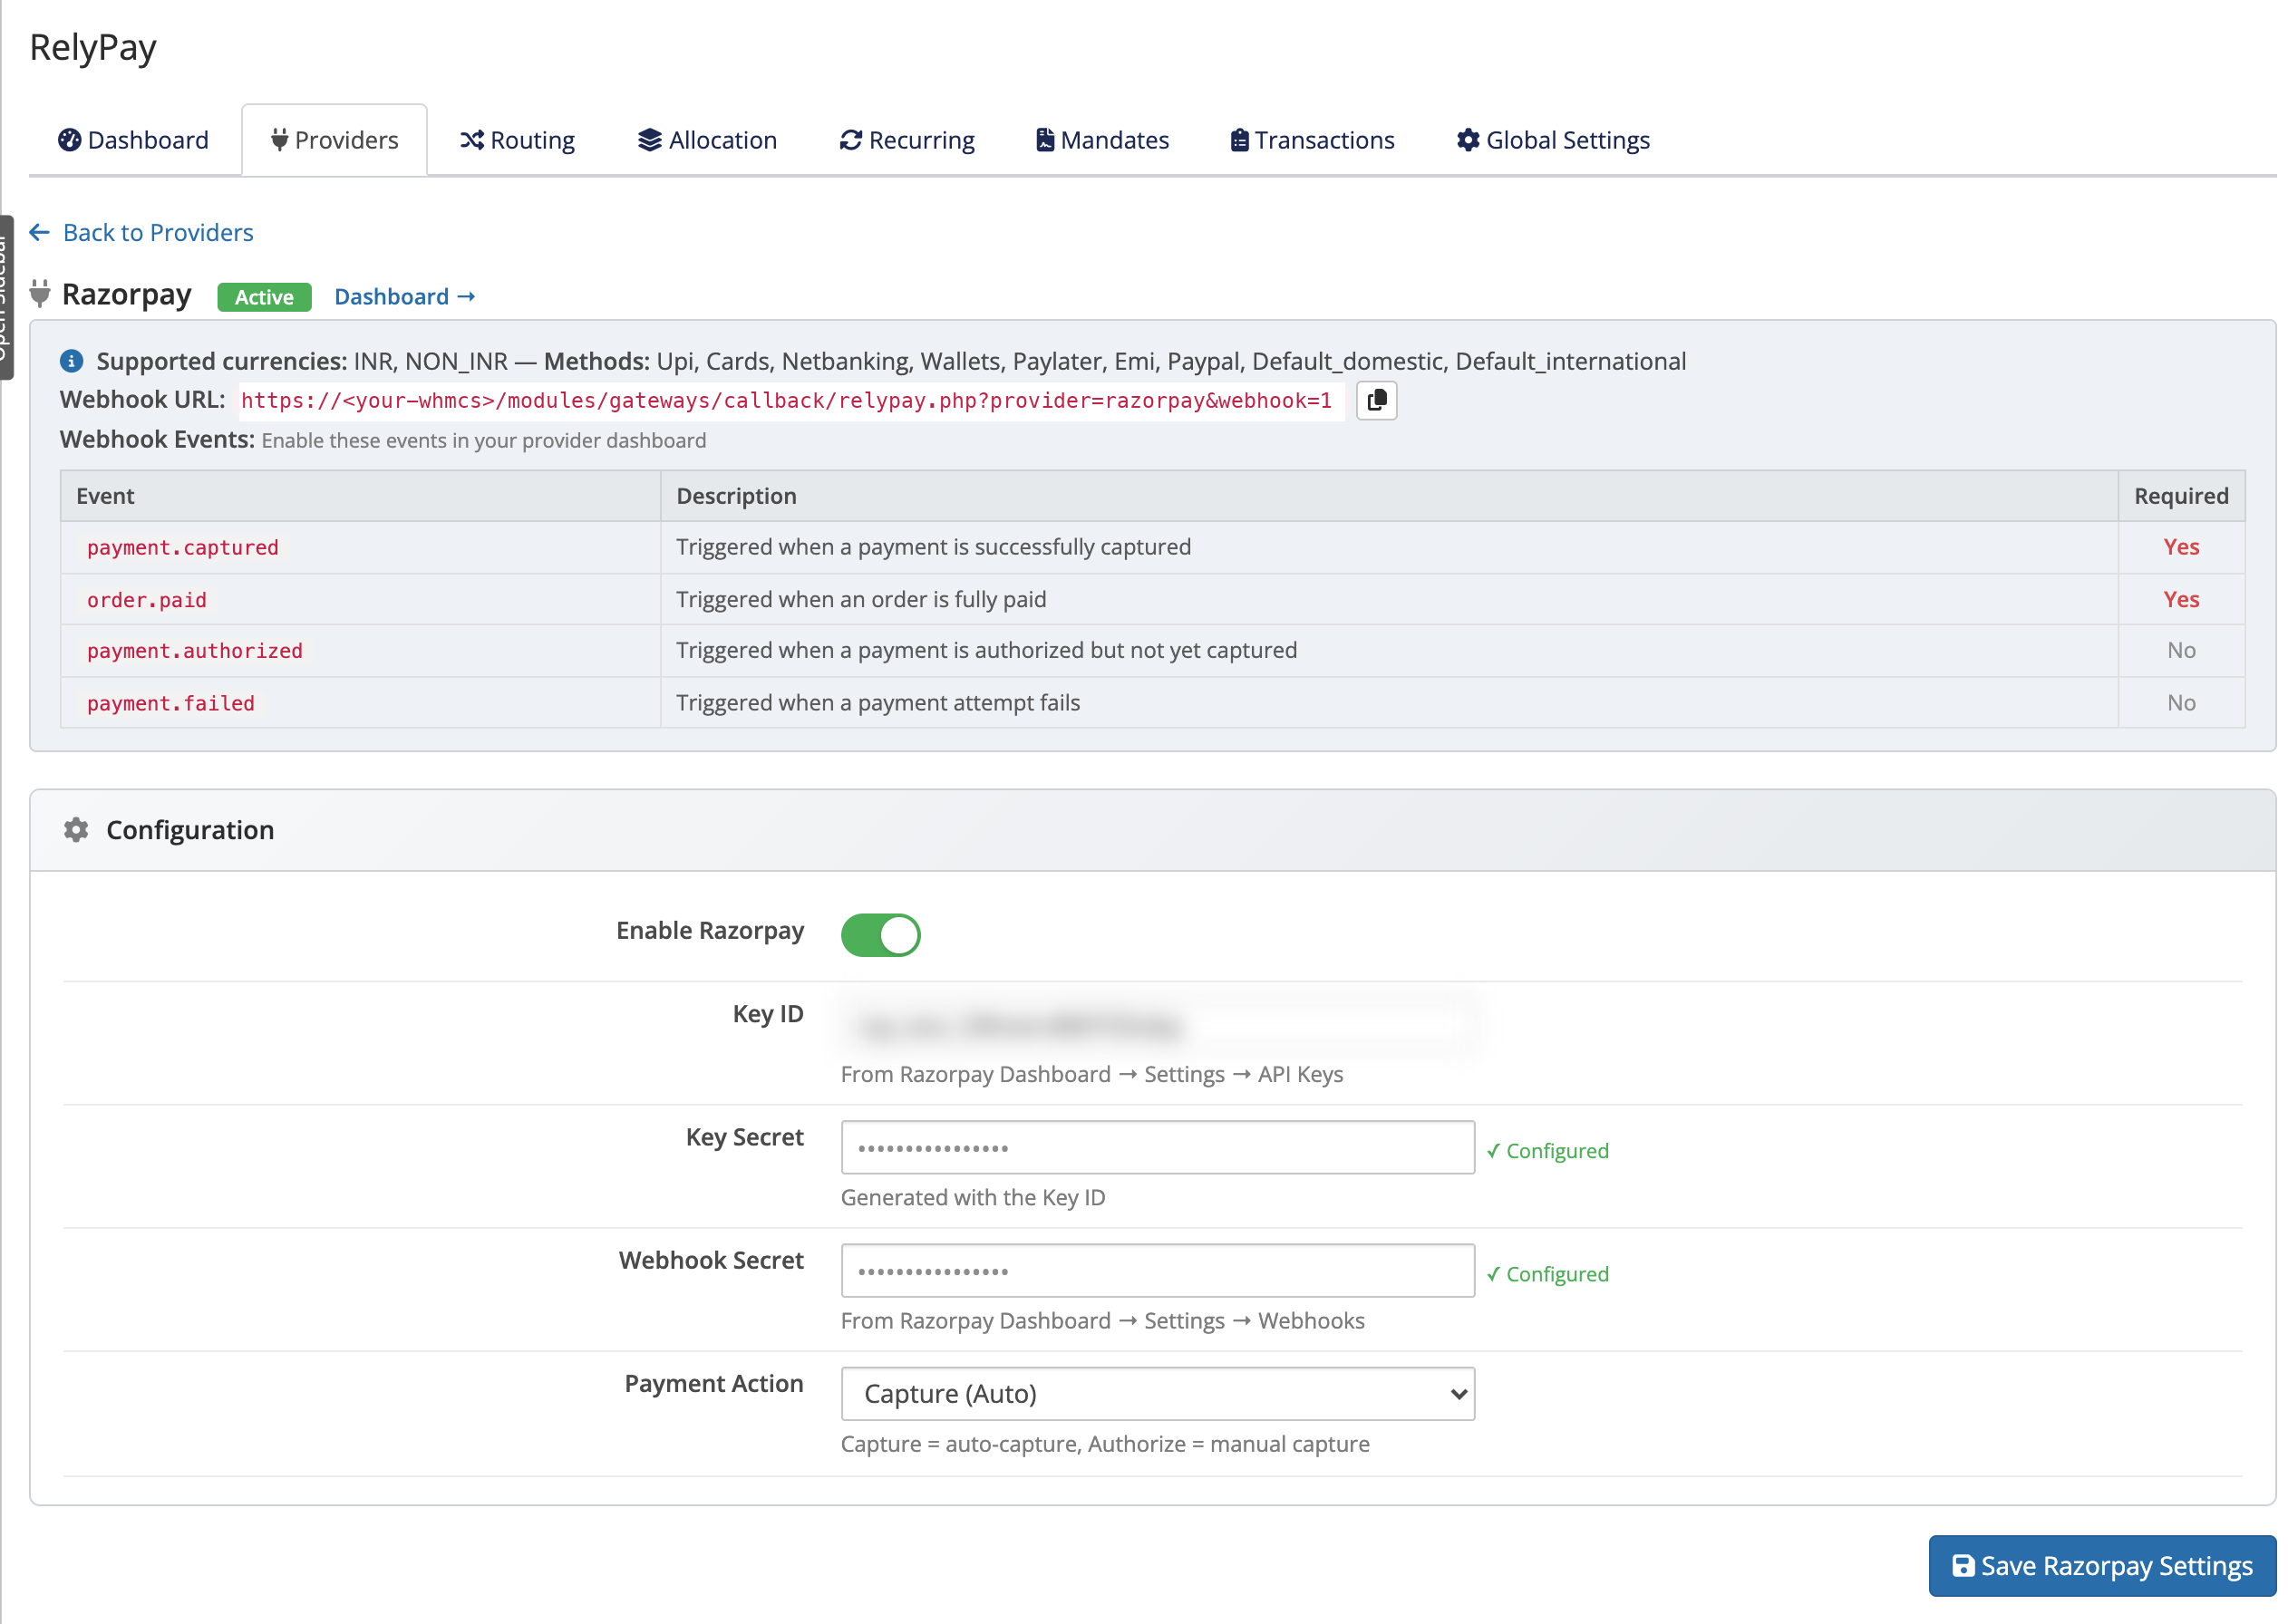Click the Providers plug icon in tab
The image size is (2288, 1624).
[279, 140]
